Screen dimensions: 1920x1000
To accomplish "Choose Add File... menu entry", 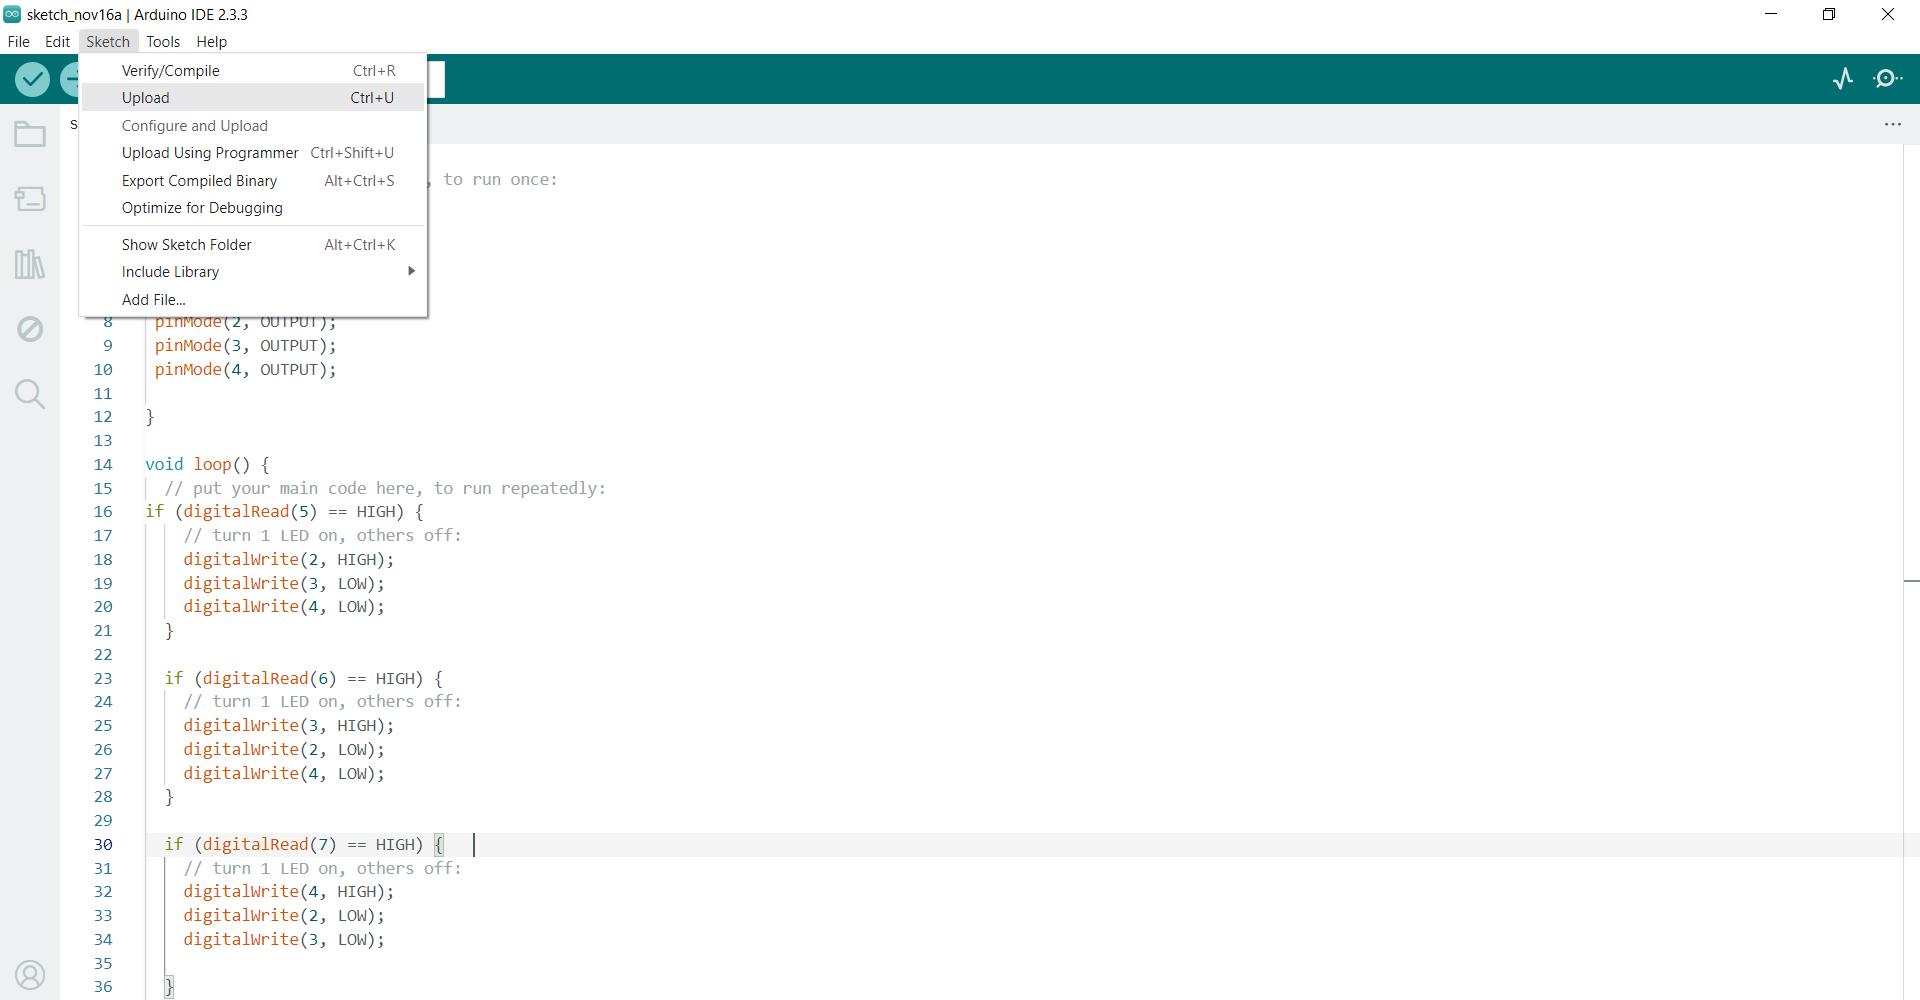I will point(154,300).
